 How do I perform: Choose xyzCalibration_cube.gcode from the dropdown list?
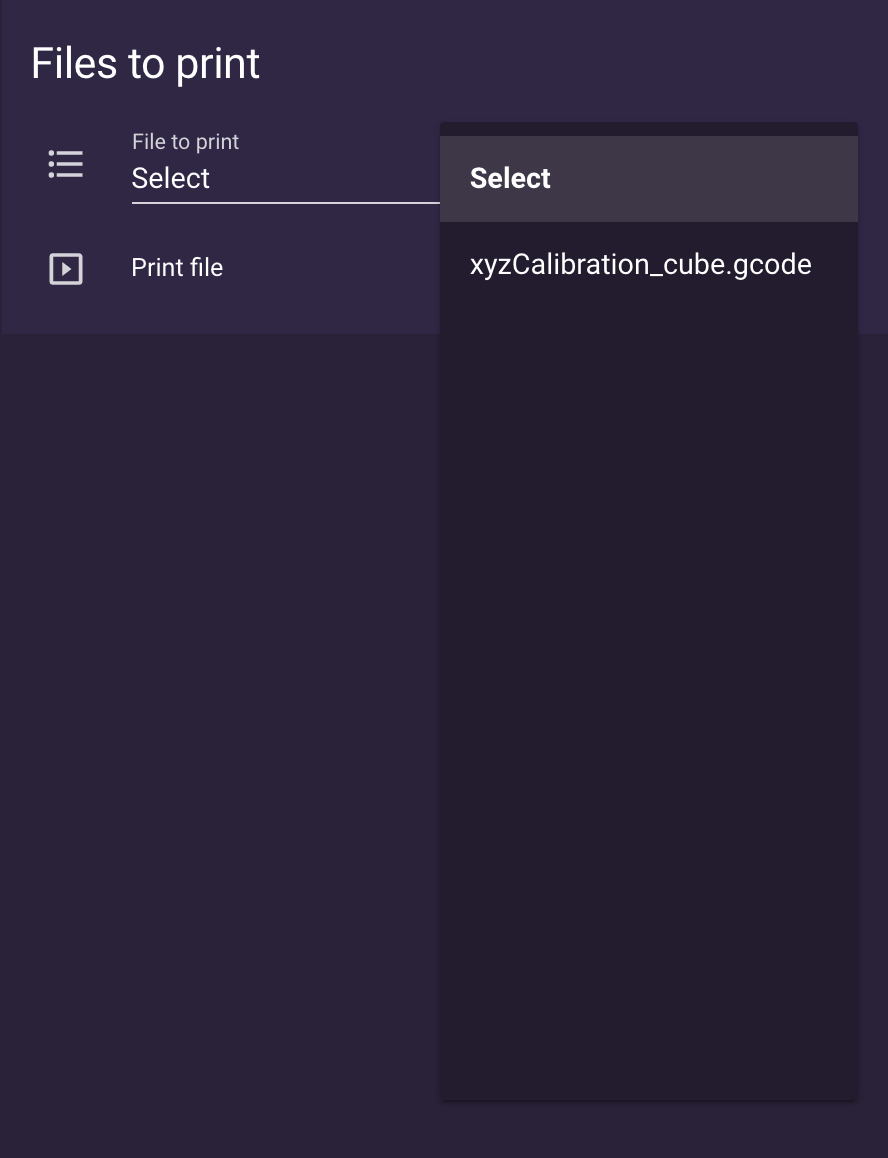(640, 265)
